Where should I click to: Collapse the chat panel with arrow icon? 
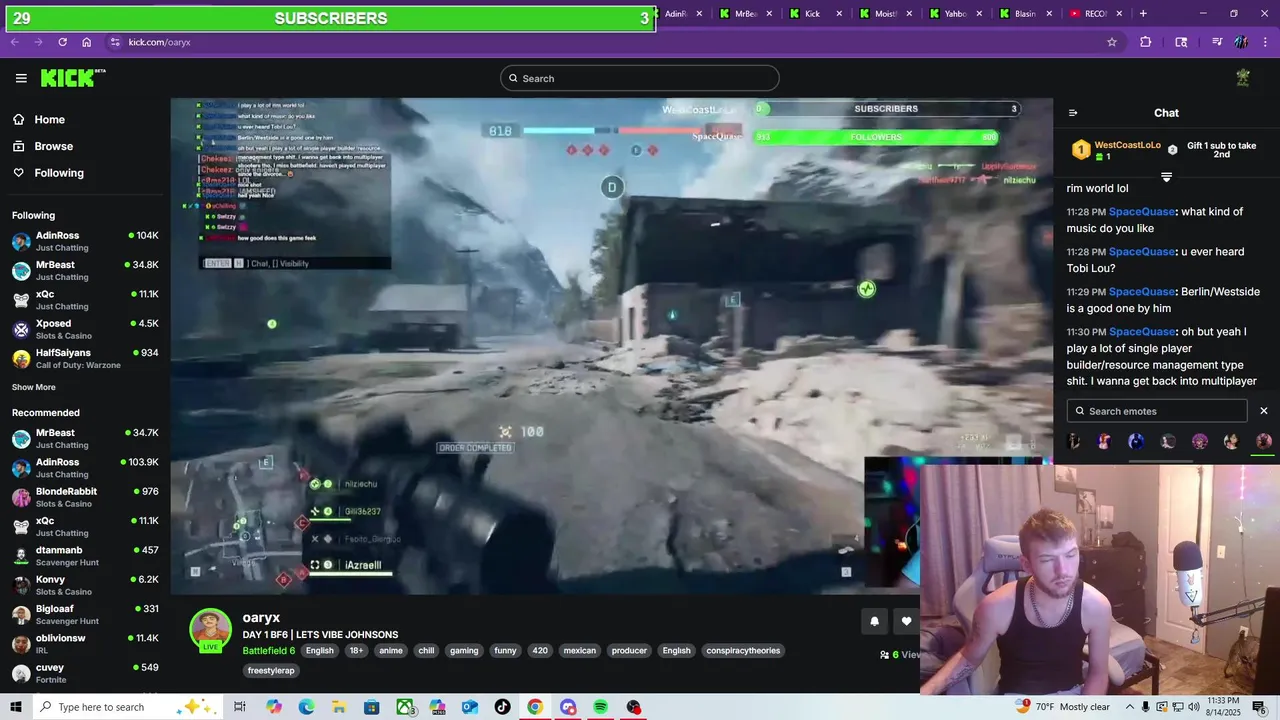coord(1073,113)
